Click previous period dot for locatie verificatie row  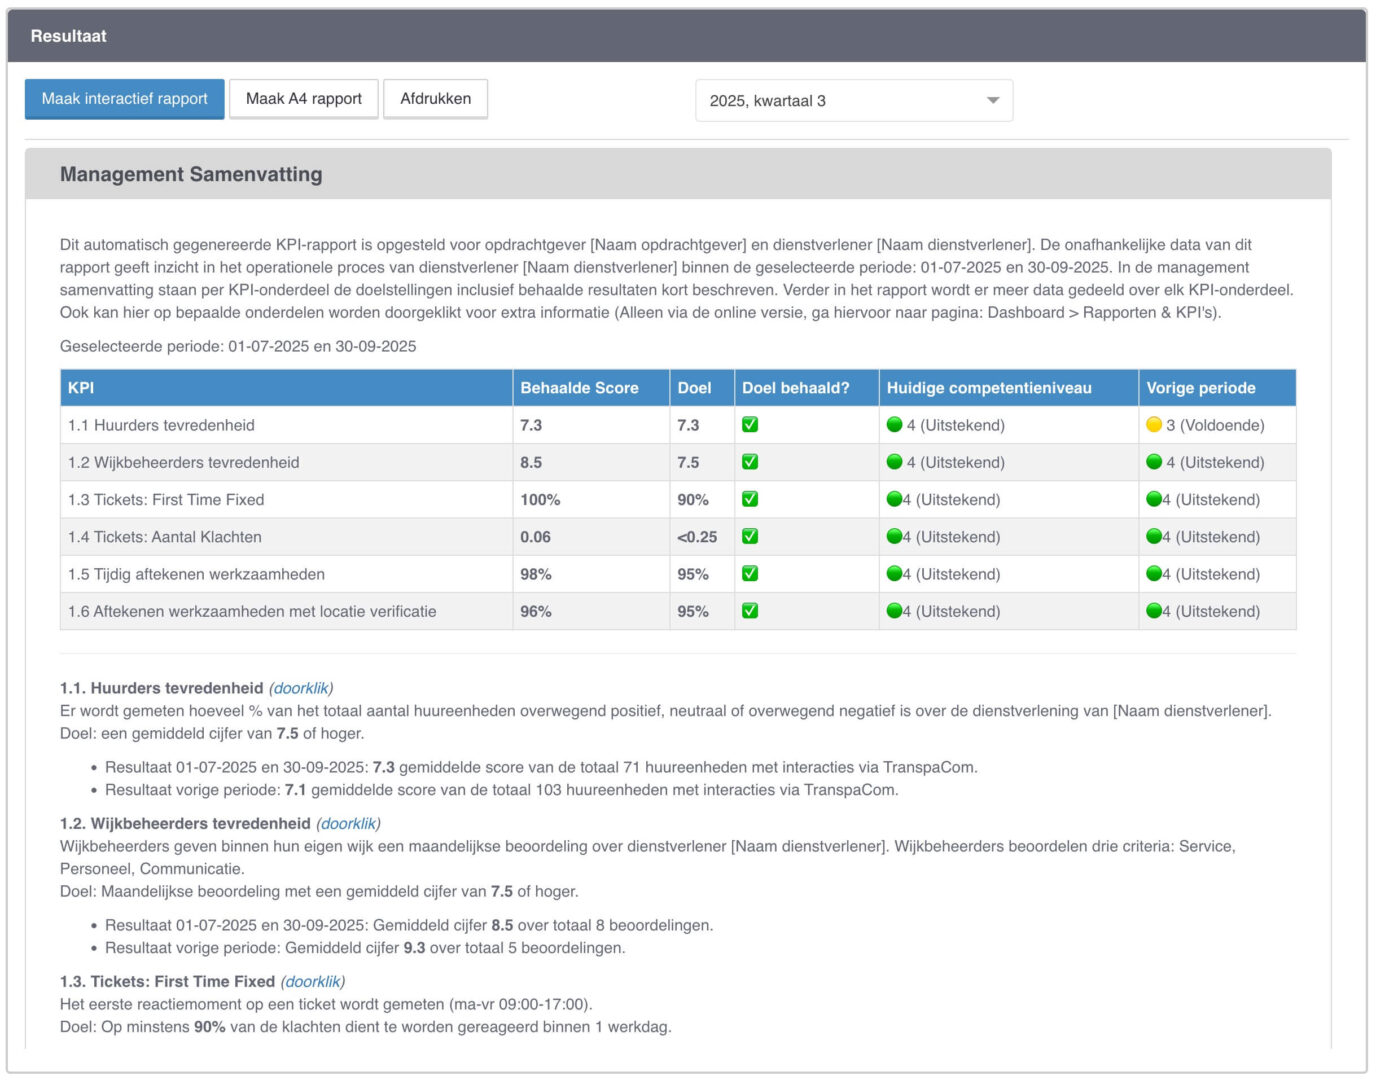click(x=1154, y=611)
